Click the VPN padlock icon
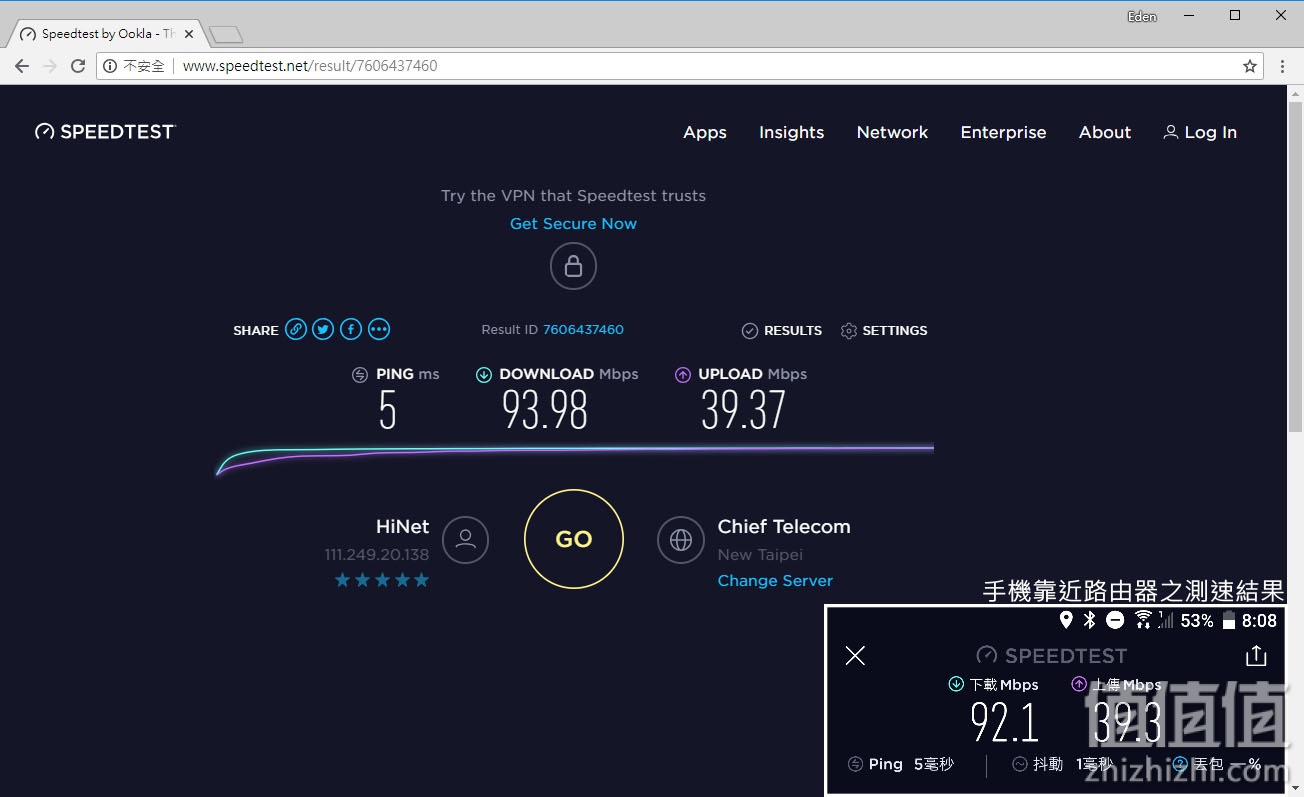1304x797 pixels. (x=573, y=266)
